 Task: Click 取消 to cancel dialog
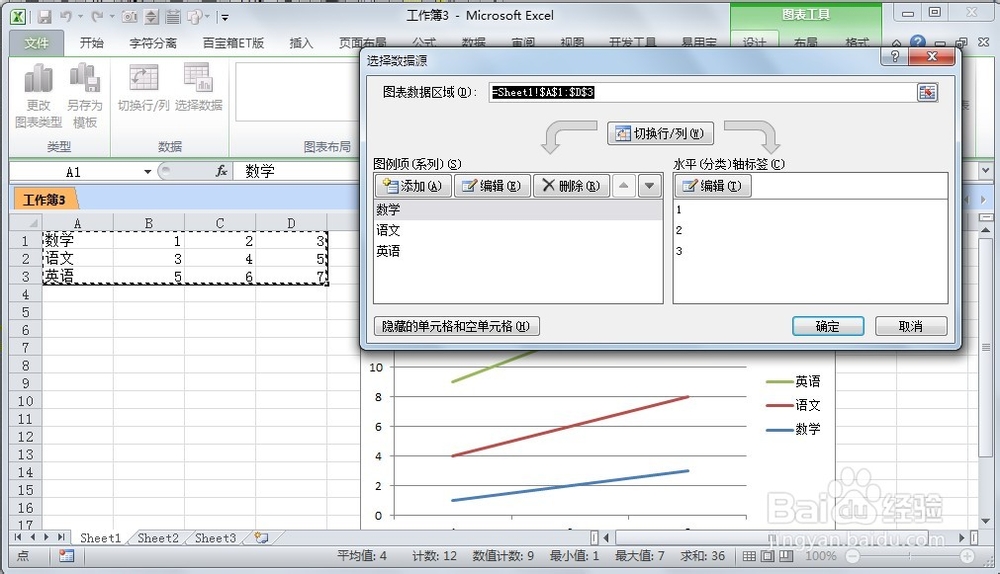point(911,326)
